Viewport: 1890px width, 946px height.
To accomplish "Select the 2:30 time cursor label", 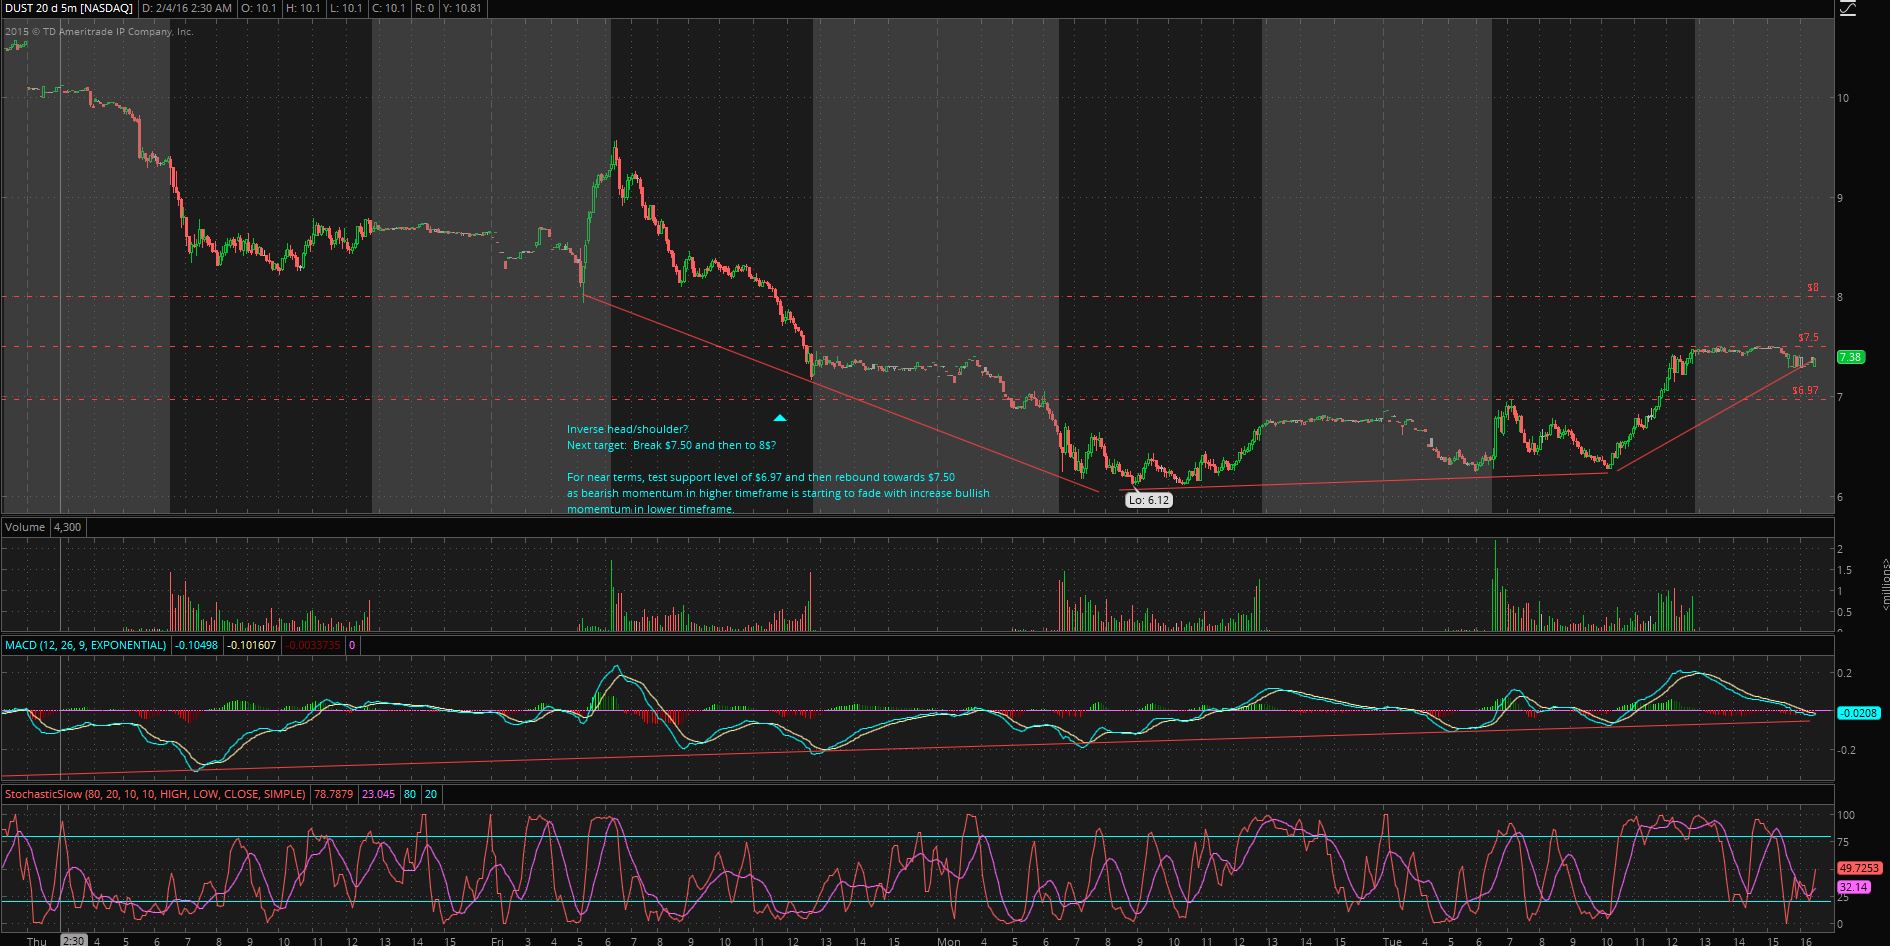I will click(73, 940).
